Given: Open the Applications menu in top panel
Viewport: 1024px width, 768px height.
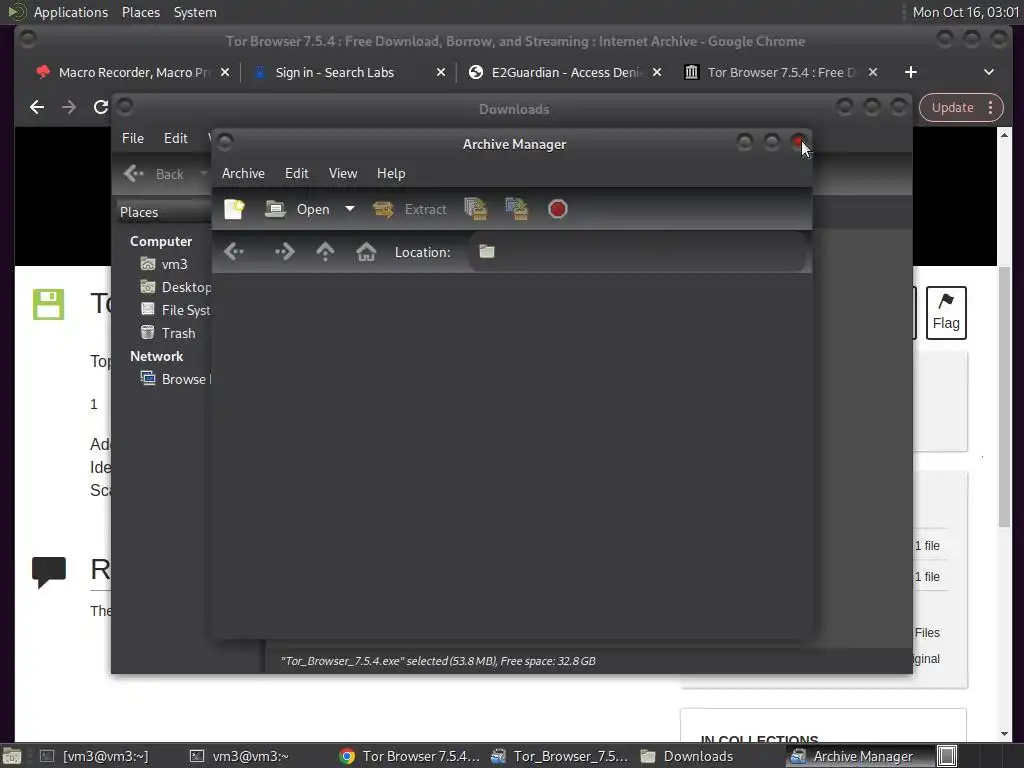Looking at the screenshot, I should (71, 12).
